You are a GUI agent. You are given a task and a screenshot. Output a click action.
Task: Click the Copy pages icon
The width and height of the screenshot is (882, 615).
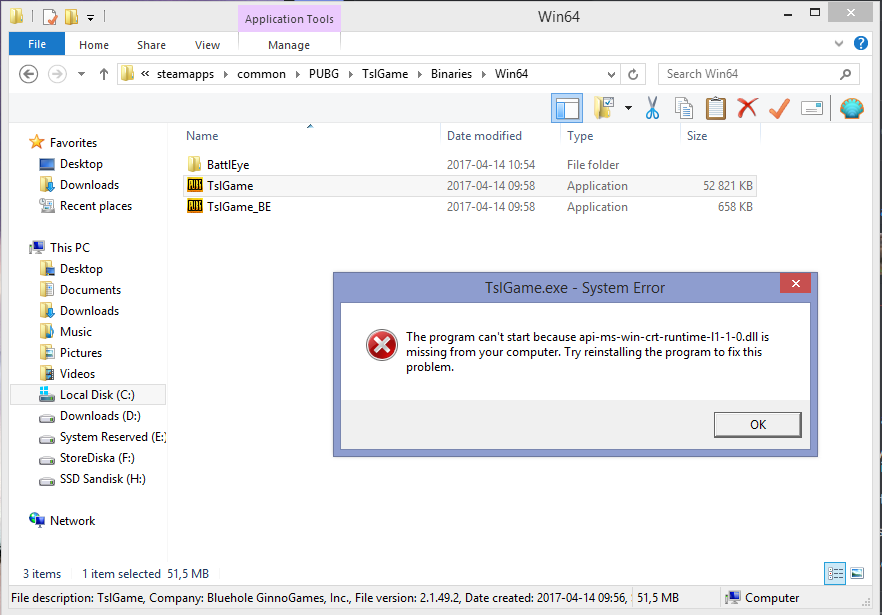click(x=683, y=108)
